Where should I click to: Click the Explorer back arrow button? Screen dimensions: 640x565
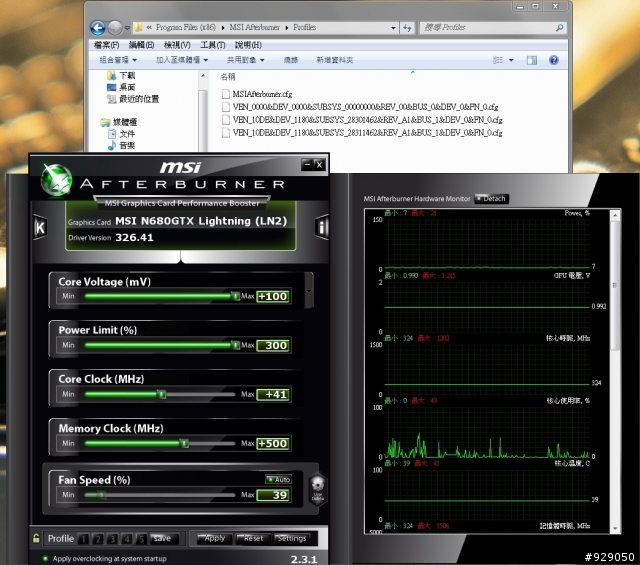[97, 28]
